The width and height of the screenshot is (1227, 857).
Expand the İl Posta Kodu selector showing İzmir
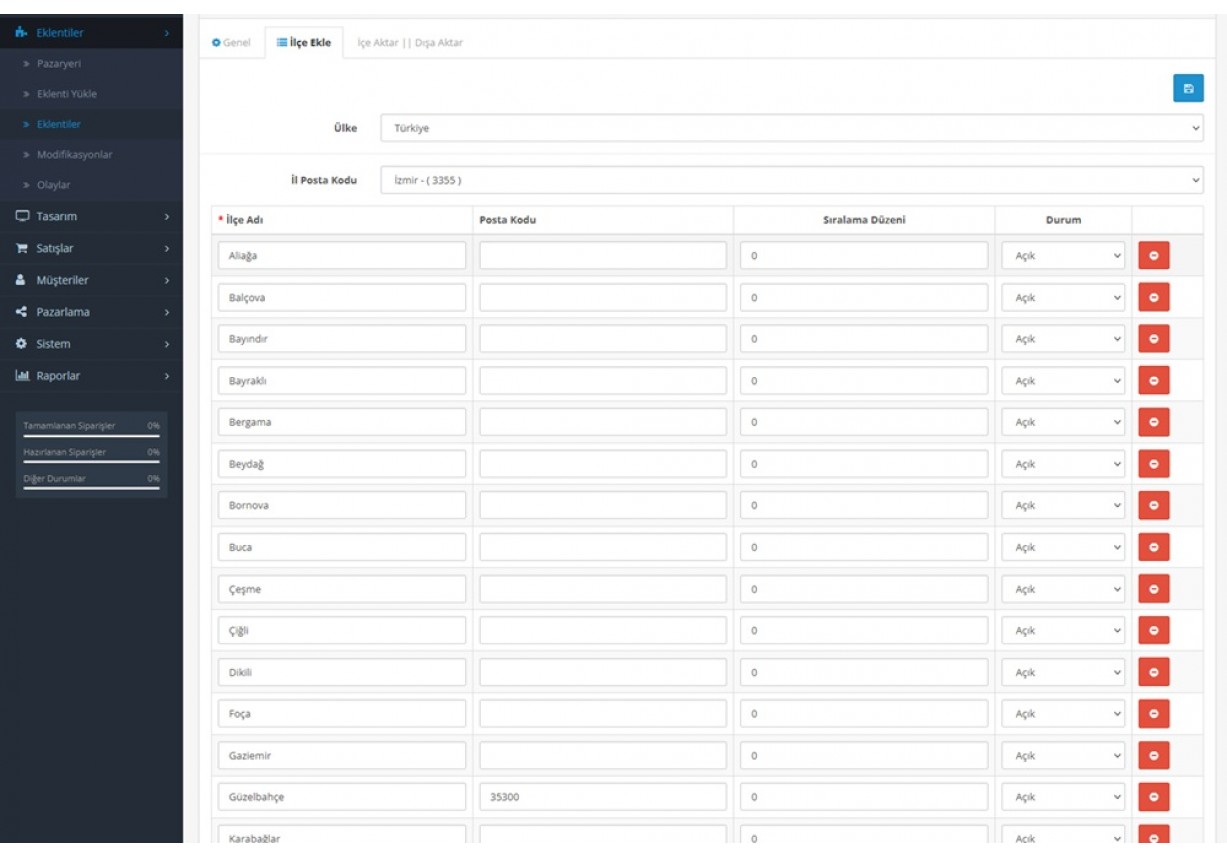click(790, 181)
